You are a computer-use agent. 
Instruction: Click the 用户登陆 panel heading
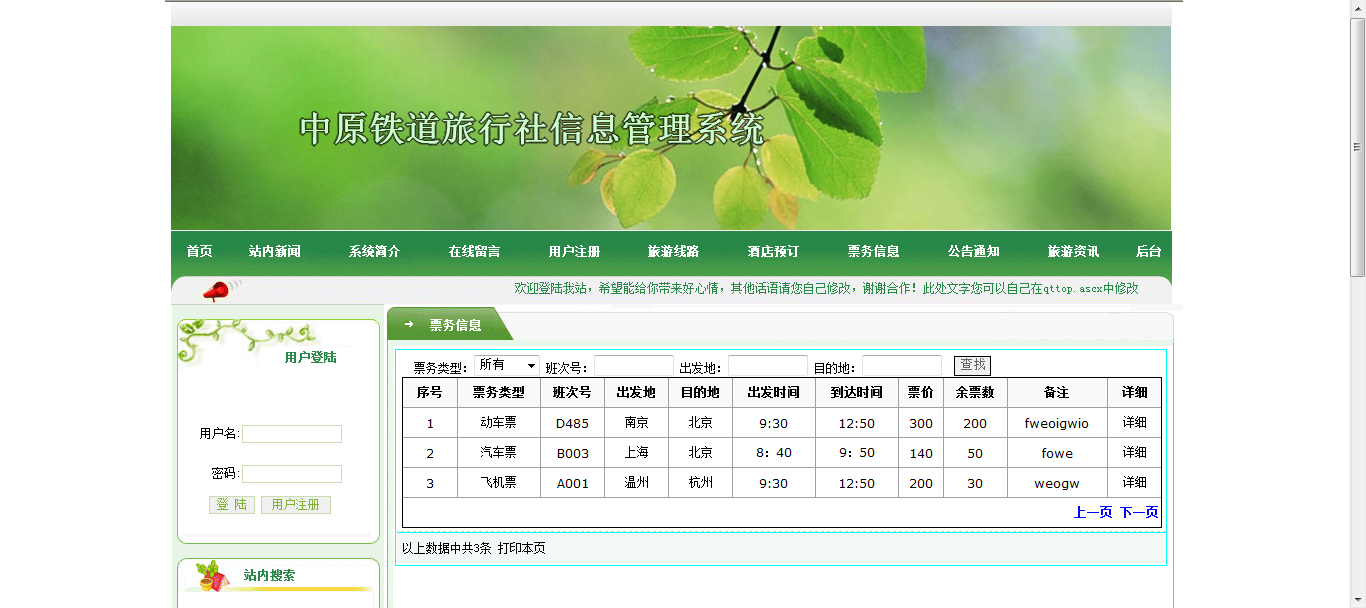tap(310, 357)
